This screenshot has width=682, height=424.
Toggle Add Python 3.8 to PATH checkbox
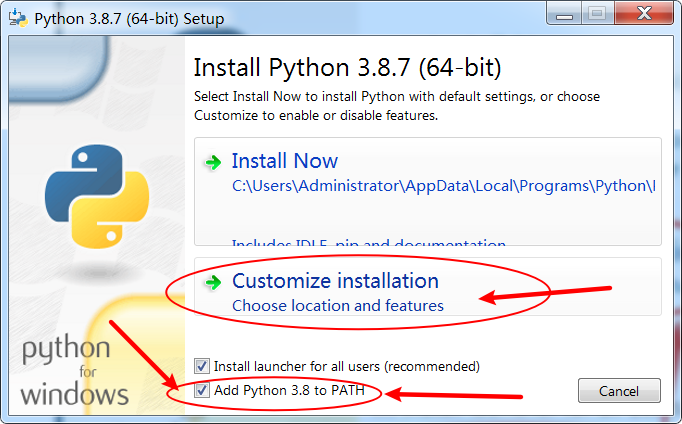tap(201, 390)
